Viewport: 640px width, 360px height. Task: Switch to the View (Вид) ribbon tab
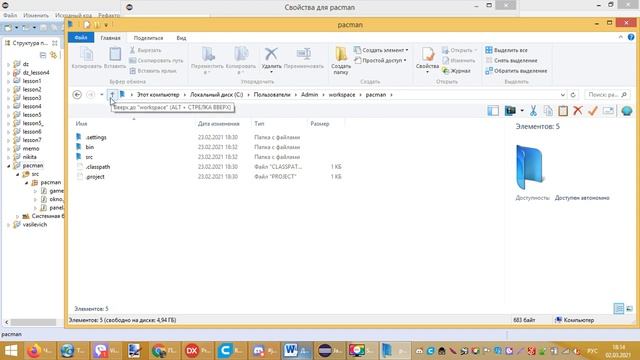181,38
